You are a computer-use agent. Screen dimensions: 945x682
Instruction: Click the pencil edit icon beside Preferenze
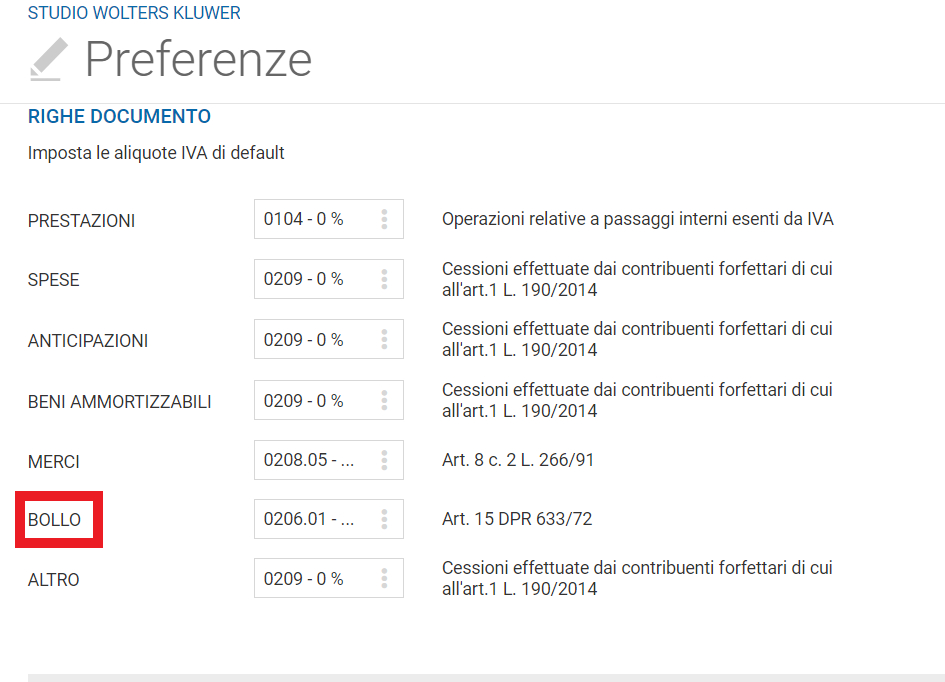48,59
